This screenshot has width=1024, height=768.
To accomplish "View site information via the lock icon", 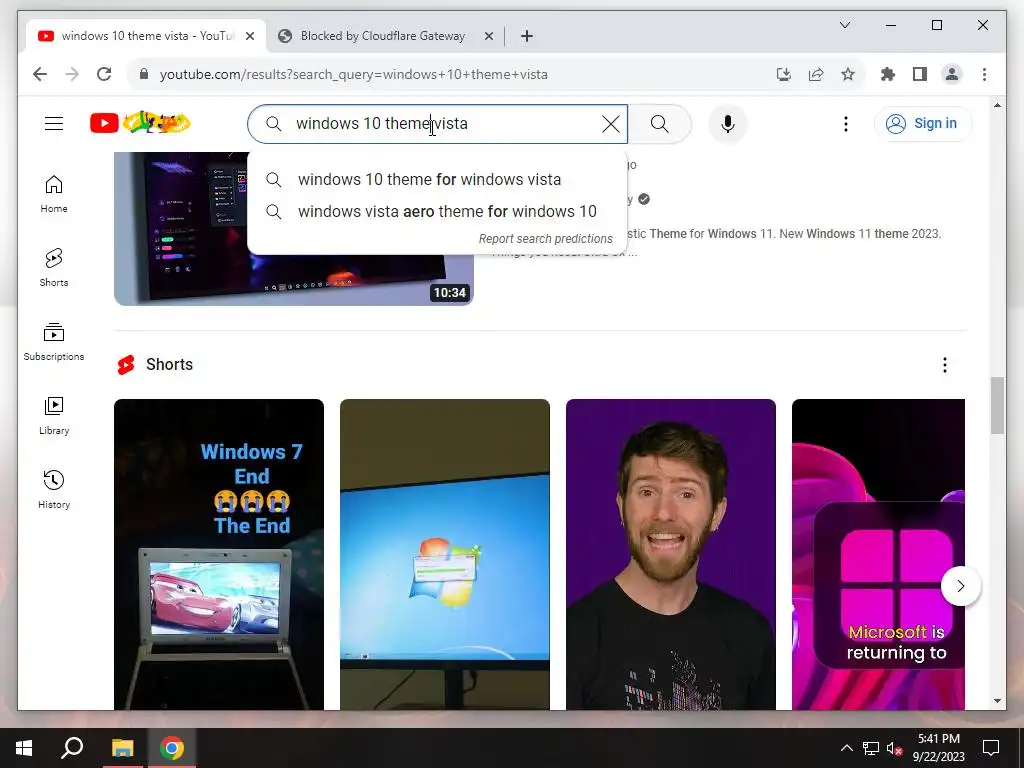I will (144, 74).
